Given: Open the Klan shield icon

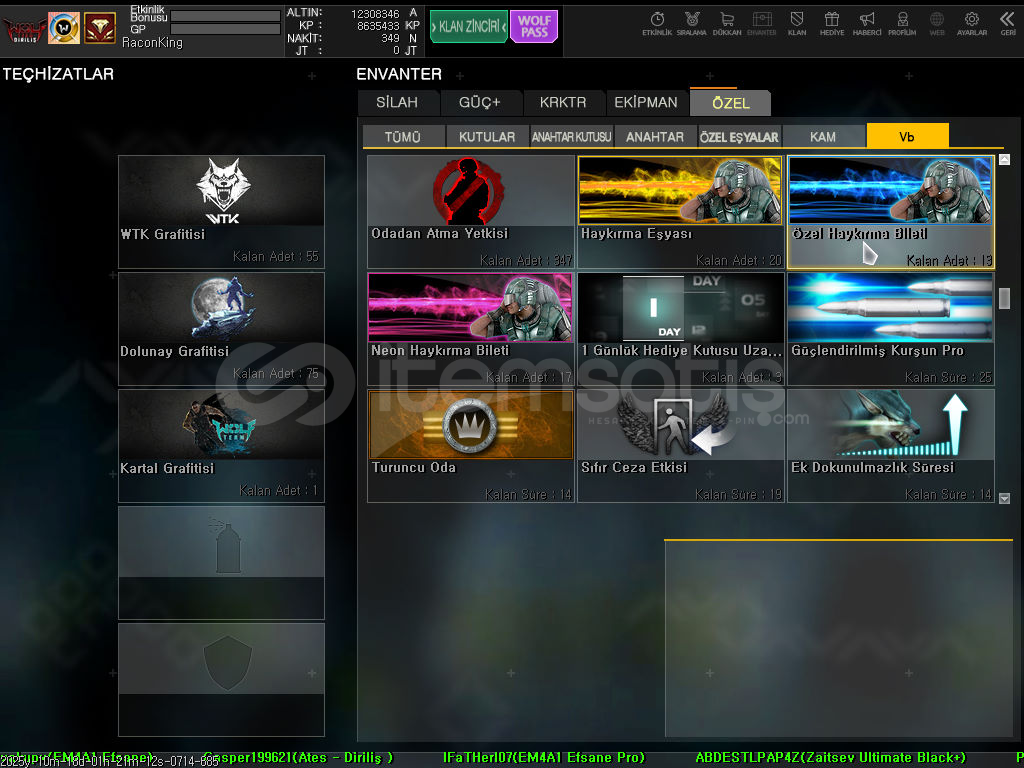Looking at the screenshot, I should tap(797, 24).
